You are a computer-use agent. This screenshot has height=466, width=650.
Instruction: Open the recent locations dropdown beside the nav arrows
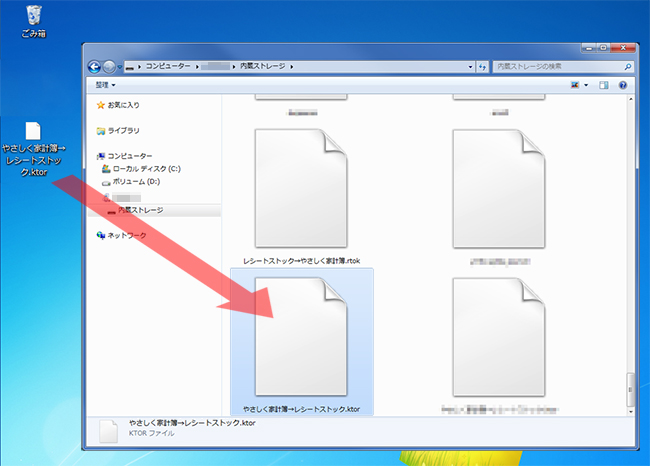(120, 66)
